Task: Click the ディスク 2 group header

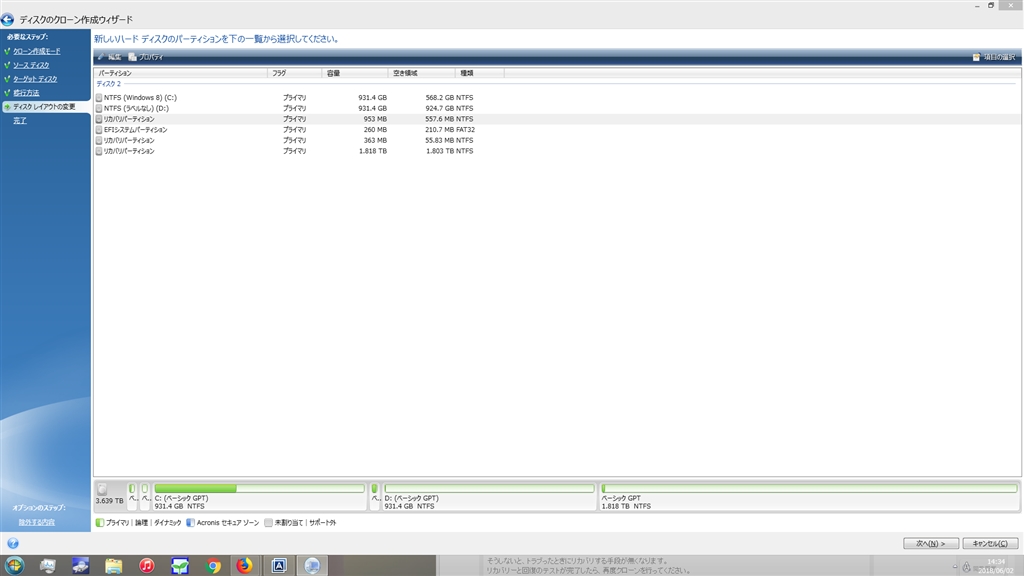Action: pos(108,84)
